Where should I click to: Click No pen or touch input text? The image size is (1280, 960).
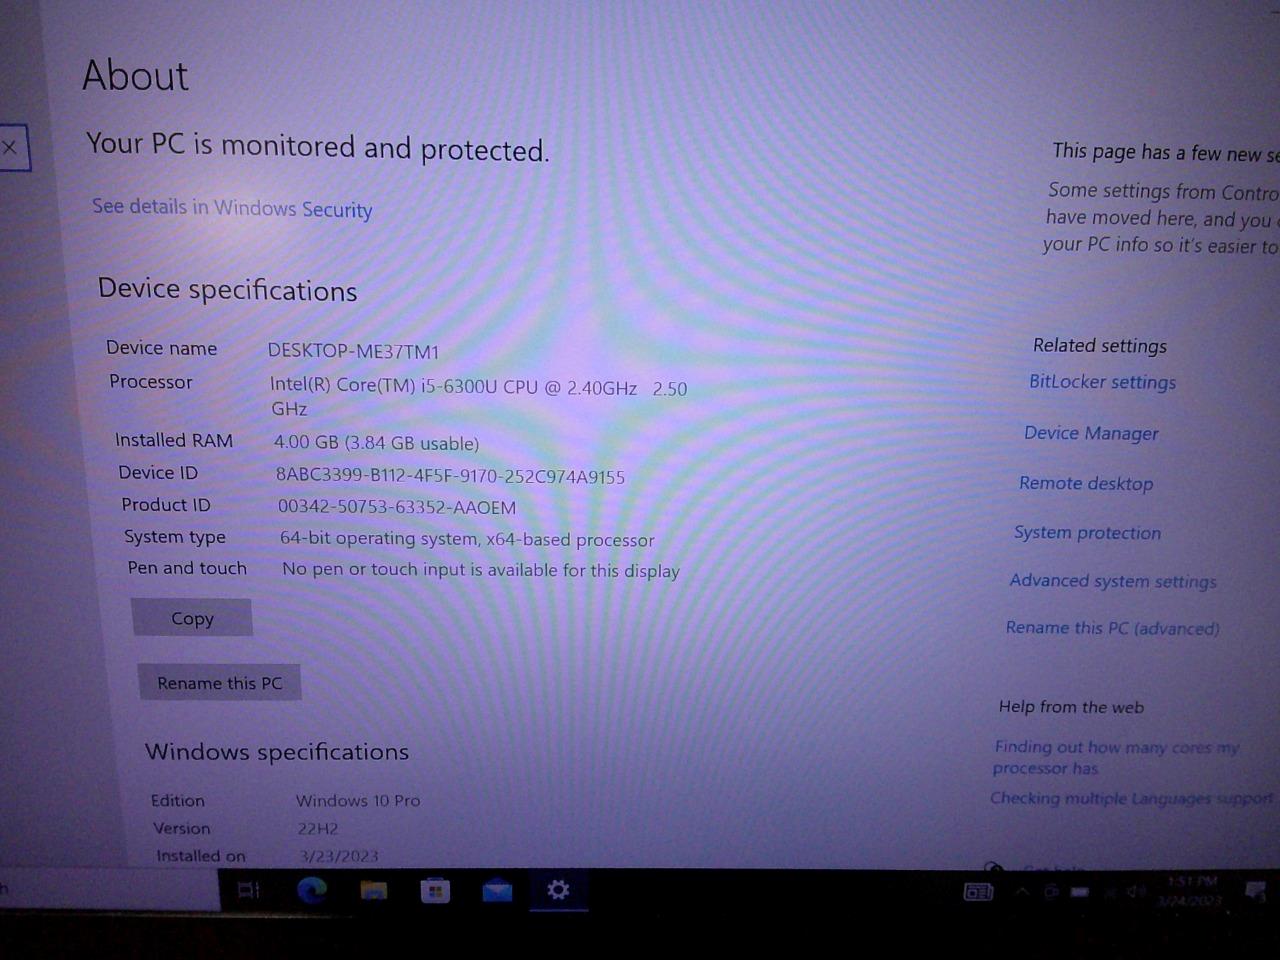click(x=481, y=570)
